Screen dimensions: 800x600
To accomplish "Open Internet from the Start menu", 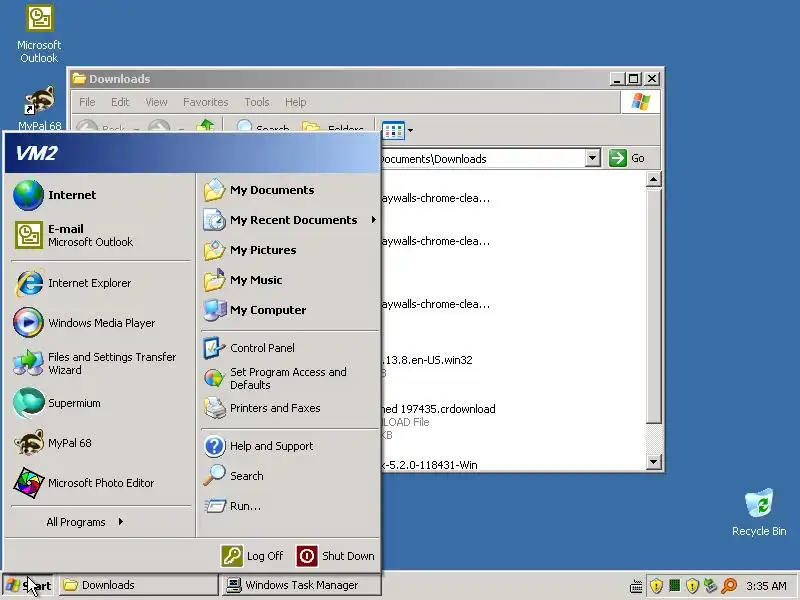I will pyautogui.click(x=101, y=195).
